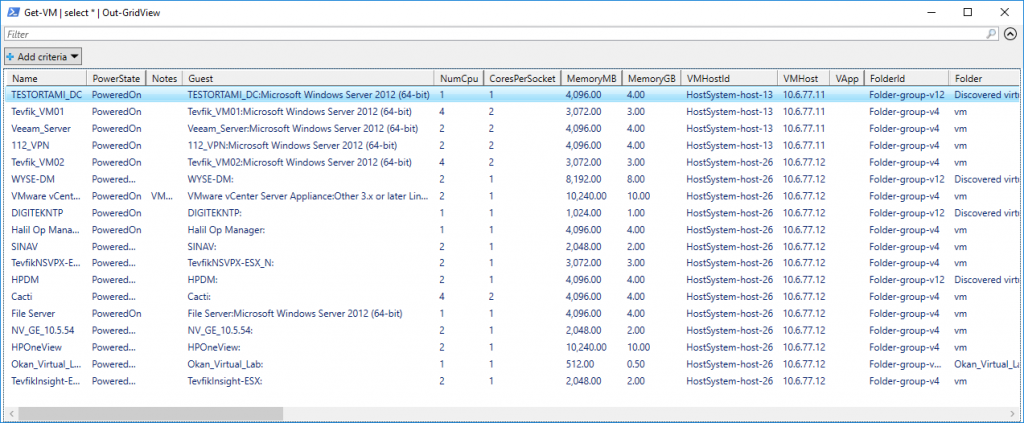Image resolution: width=1024 pixels, height=423 pixels.
Task: Click the Folder-group-v... FolderId in Okan_Virtual_L row
Action: [904, 364]
